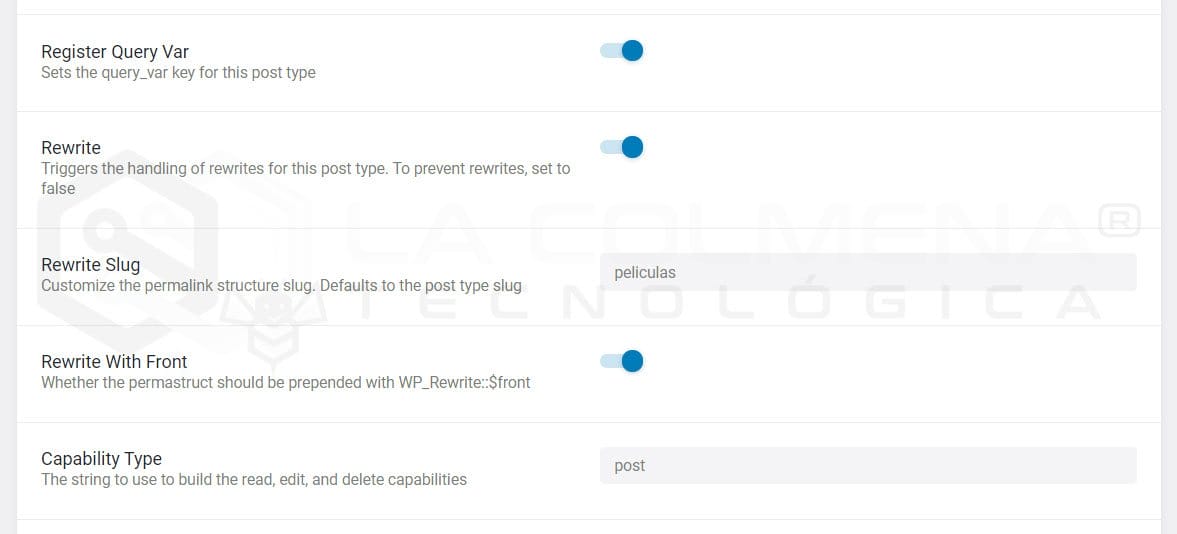The height and width of the screenshot is (534, 1177).
Task: Toggle the Register Query Var switch
Action: (x=621, y=51)
